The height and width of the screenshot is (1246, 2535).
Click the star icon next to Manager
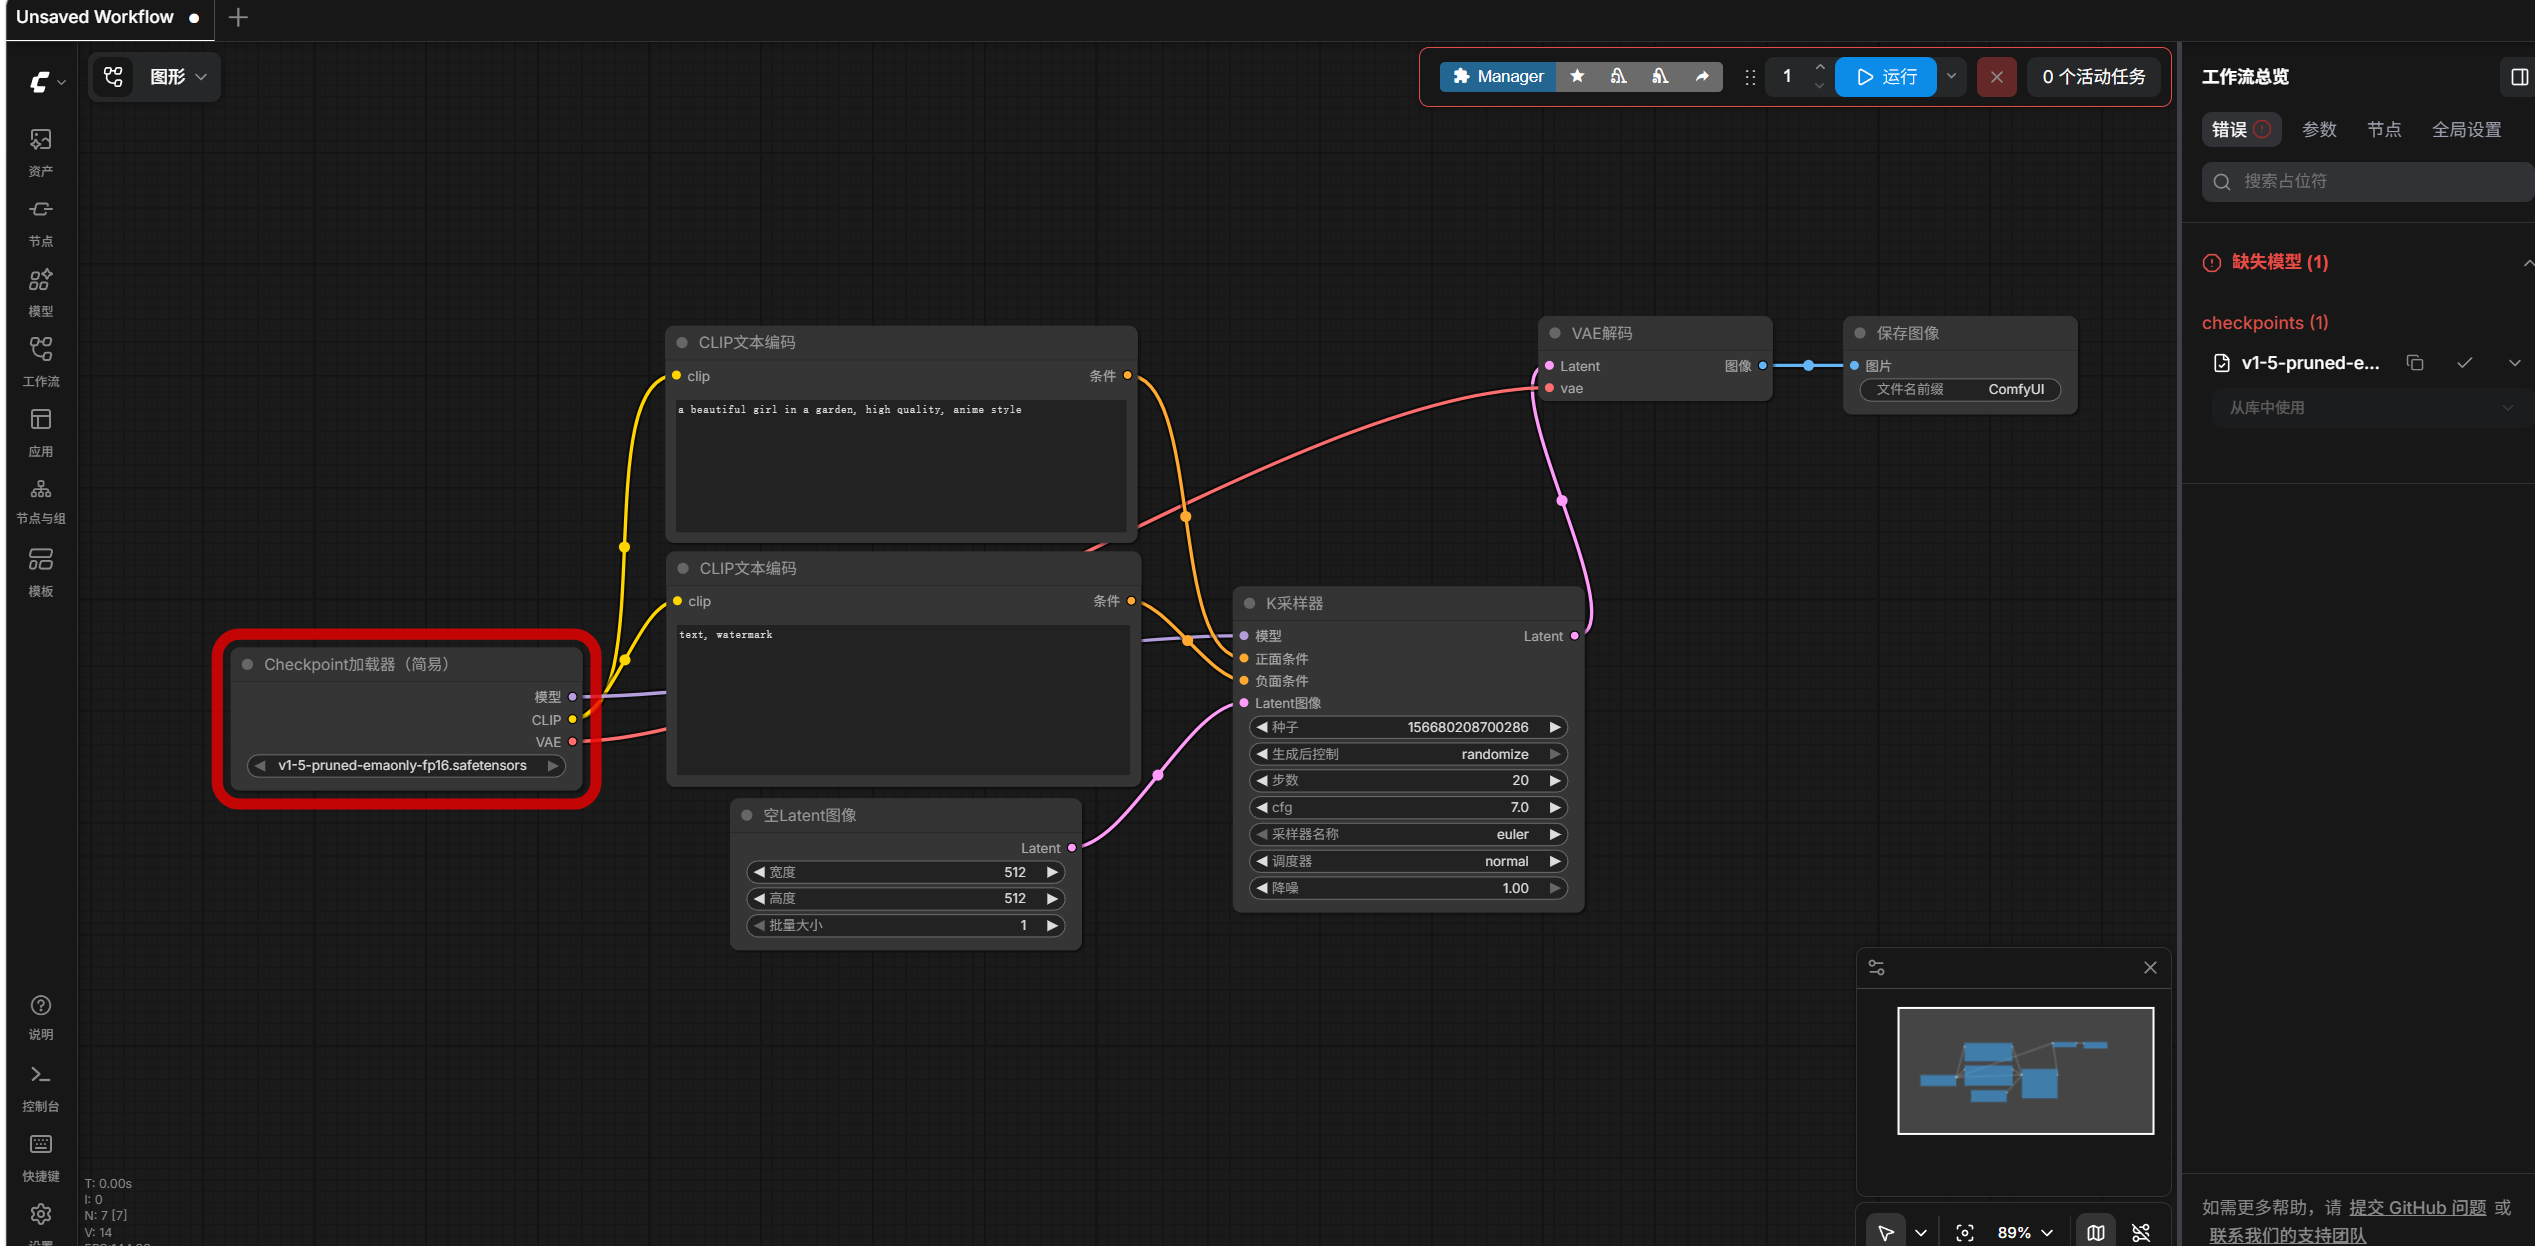tap(1577, 76)
